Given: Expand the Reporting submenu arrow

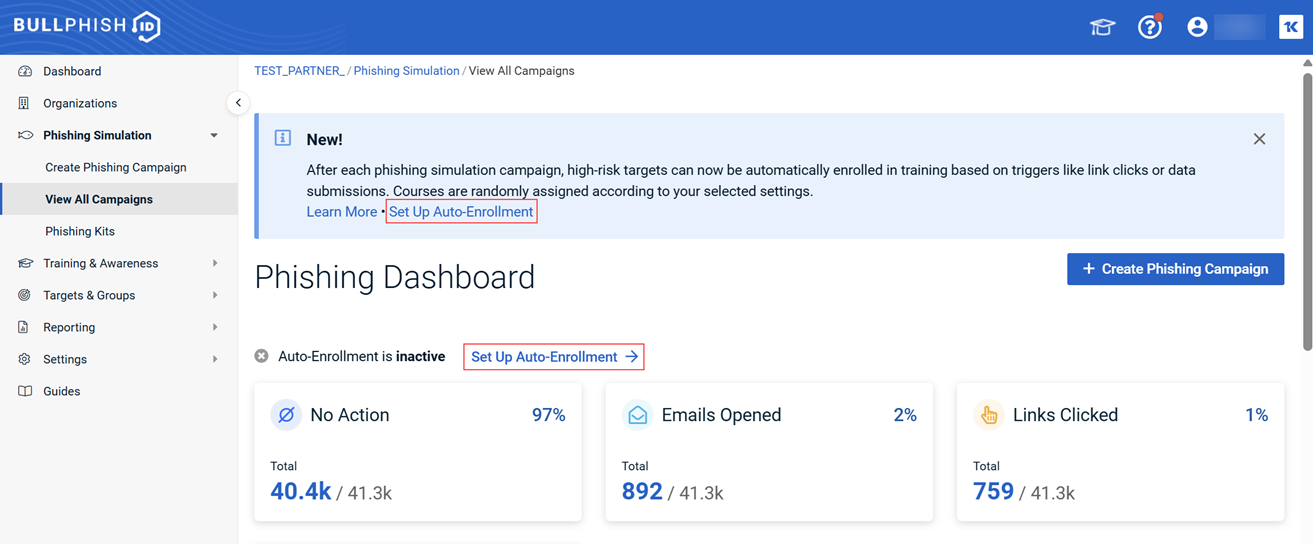Looking at the screenshot, I should coord(214,328).
